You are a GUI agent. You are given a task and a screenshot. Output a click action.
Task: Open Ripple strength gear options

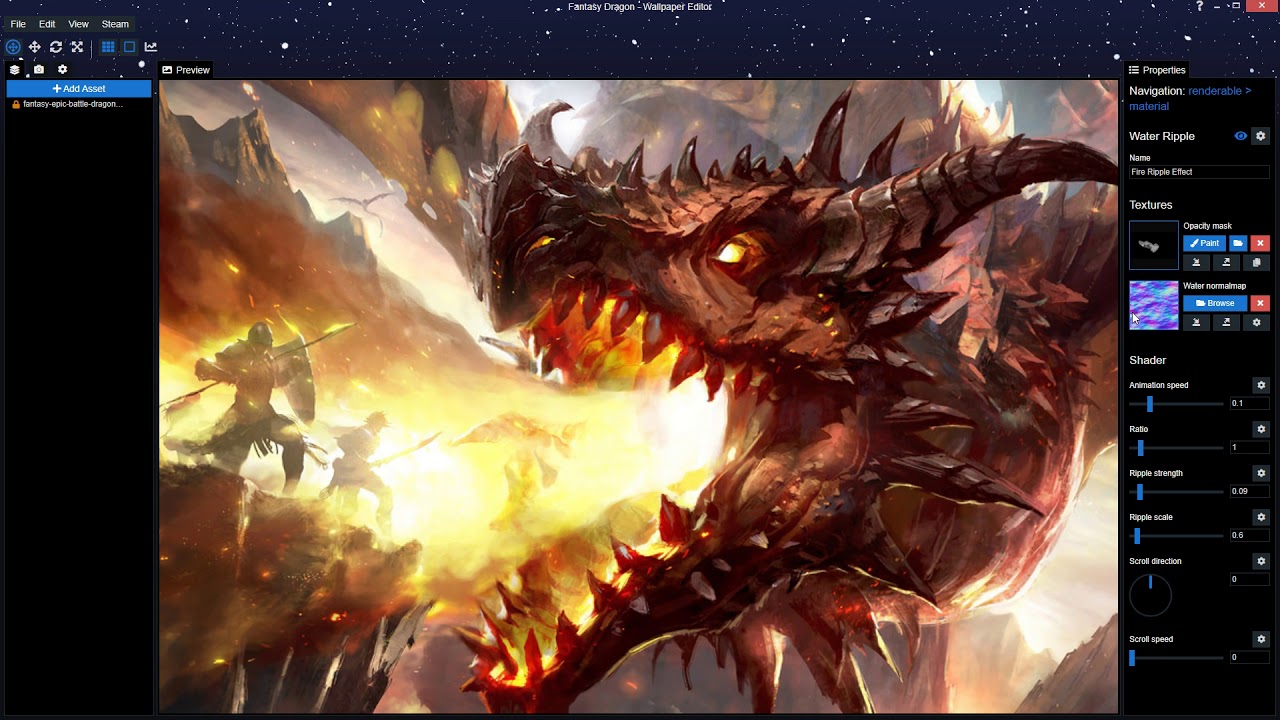[1261, 473]
